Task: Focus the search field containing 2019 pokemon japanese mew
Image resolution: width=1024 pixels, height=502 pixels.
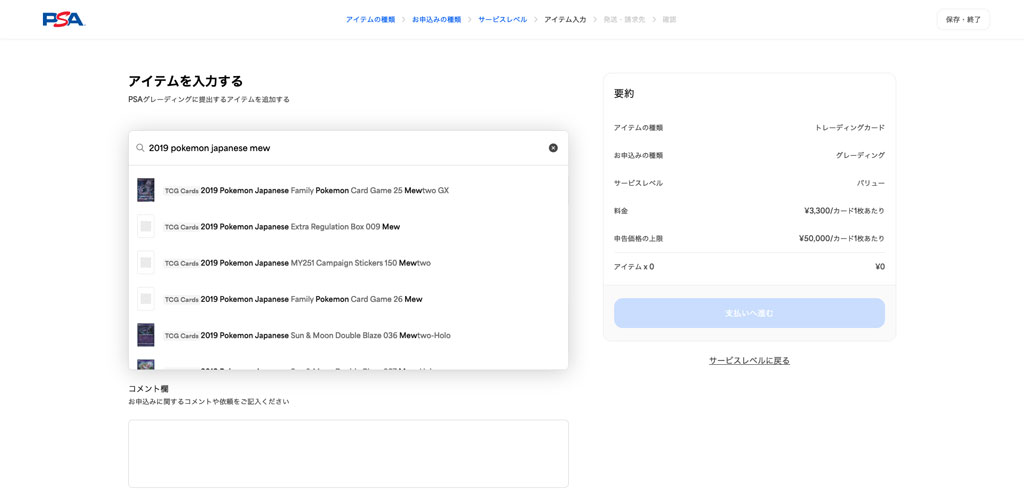Action: [x=348, y=148]
